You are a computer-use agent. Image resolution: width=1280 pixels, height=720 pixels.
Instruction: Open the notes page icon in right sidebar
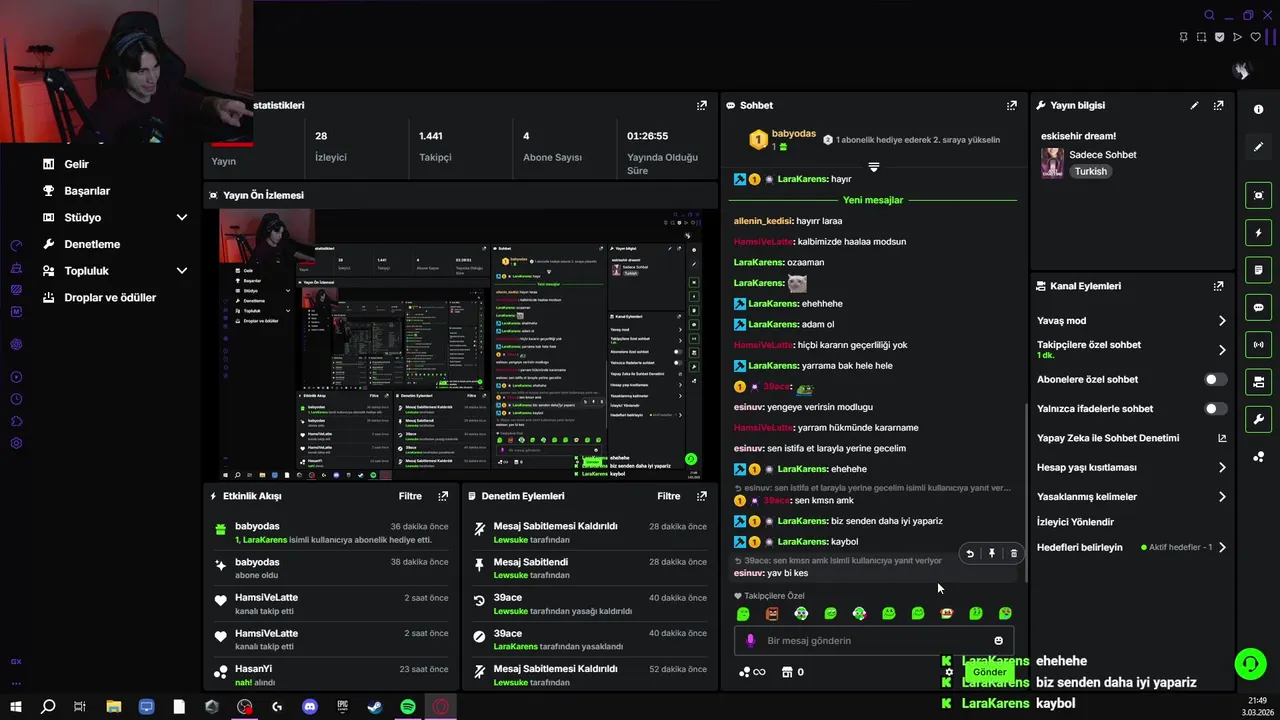(x=1258, y=270)
